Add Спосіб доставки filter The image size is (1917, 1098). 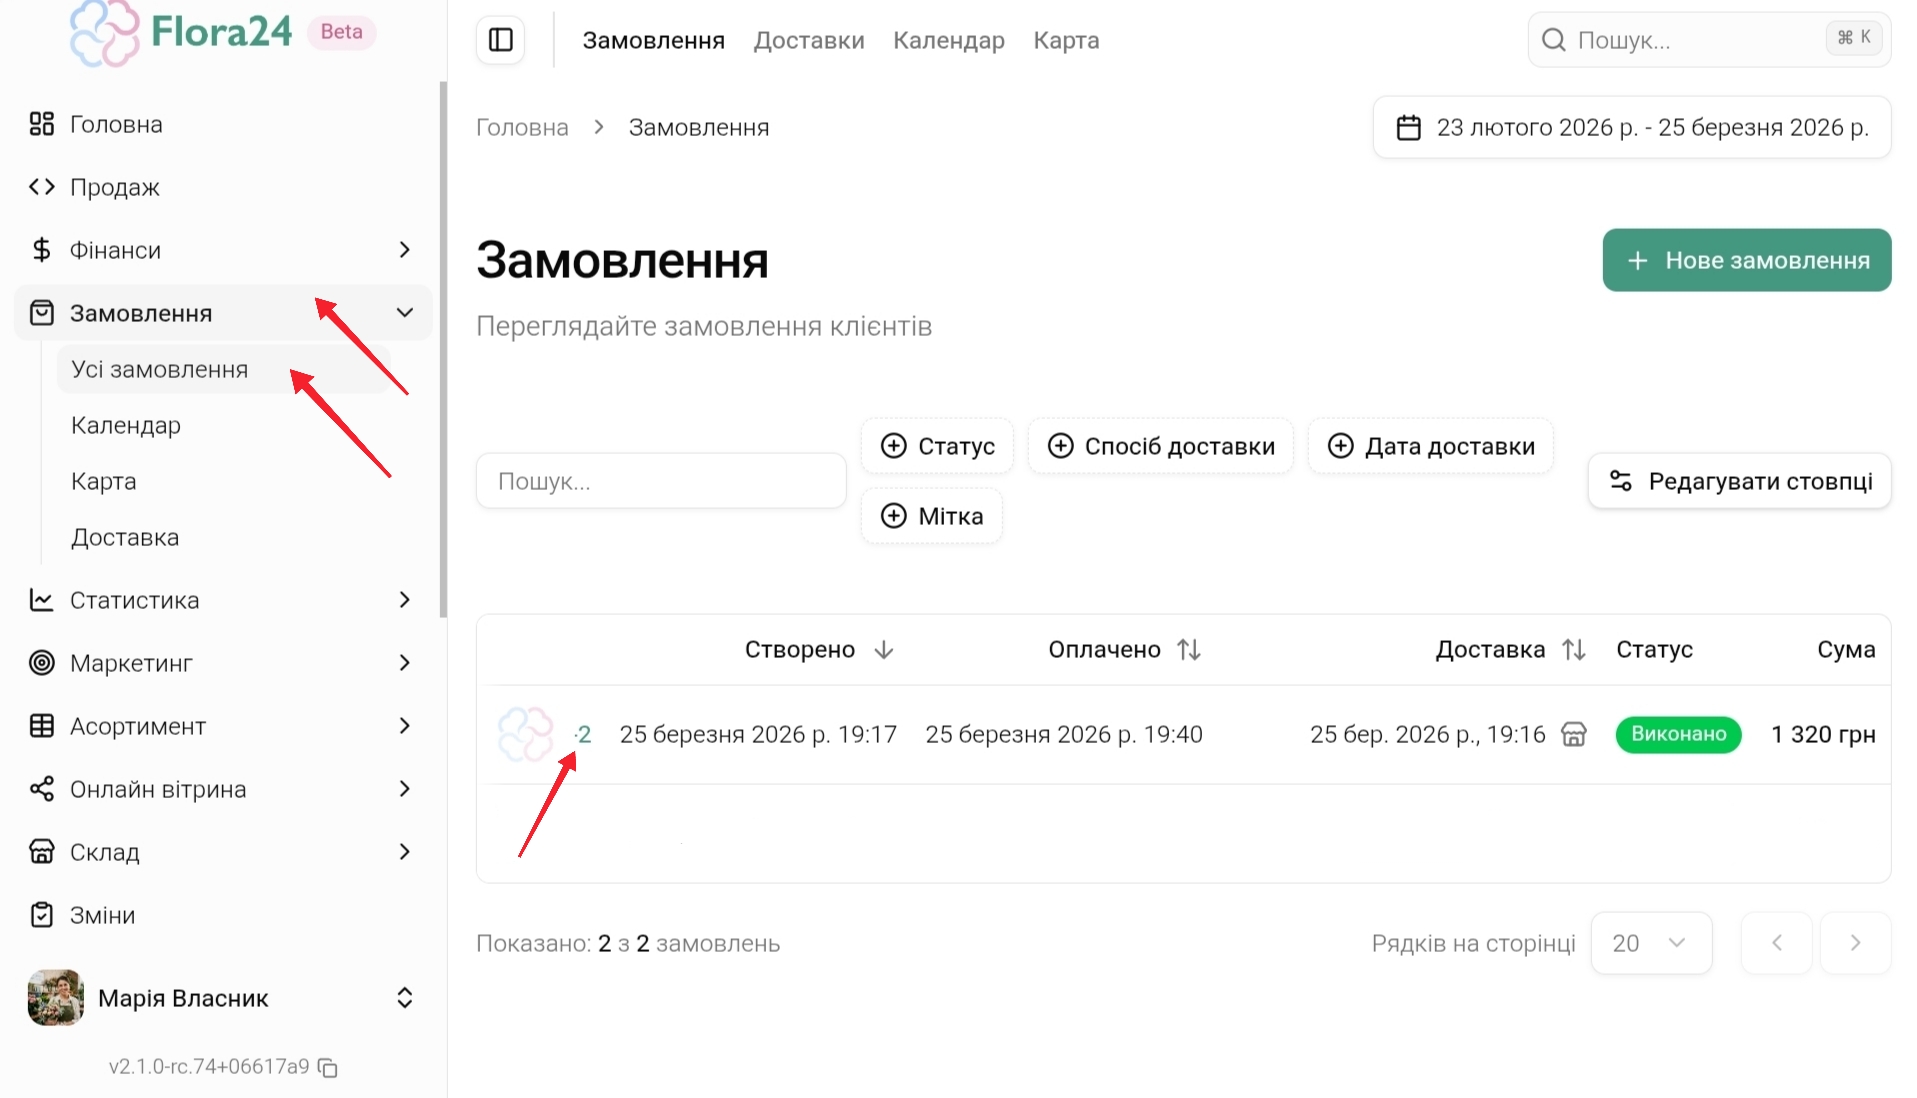1160,446
